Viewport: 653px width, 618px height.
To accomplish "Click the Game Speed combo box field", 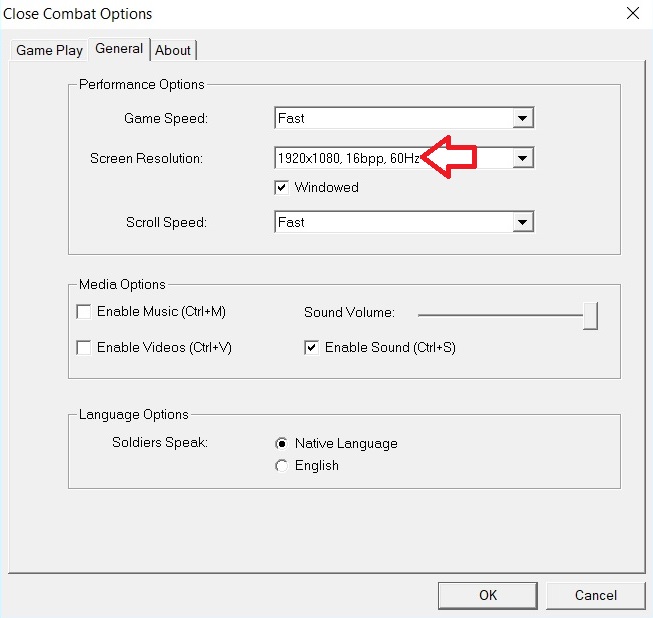I will (404, 118).
